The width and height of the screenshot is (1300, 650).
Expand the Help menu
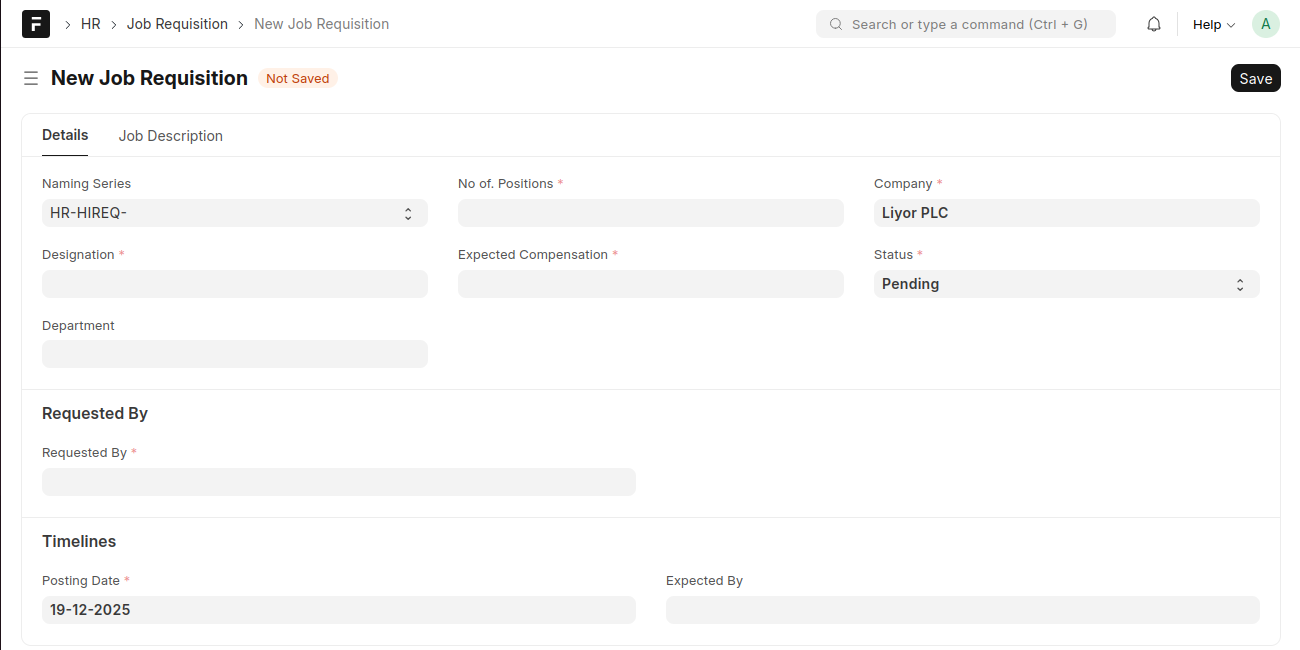[1213, 24]
